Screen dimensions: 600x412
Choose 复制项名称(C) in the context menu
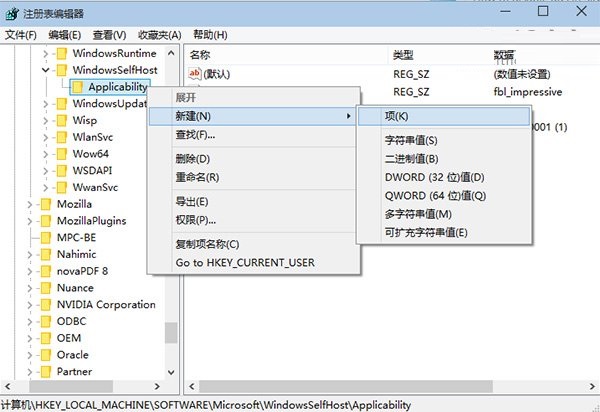tap(253, 244)
